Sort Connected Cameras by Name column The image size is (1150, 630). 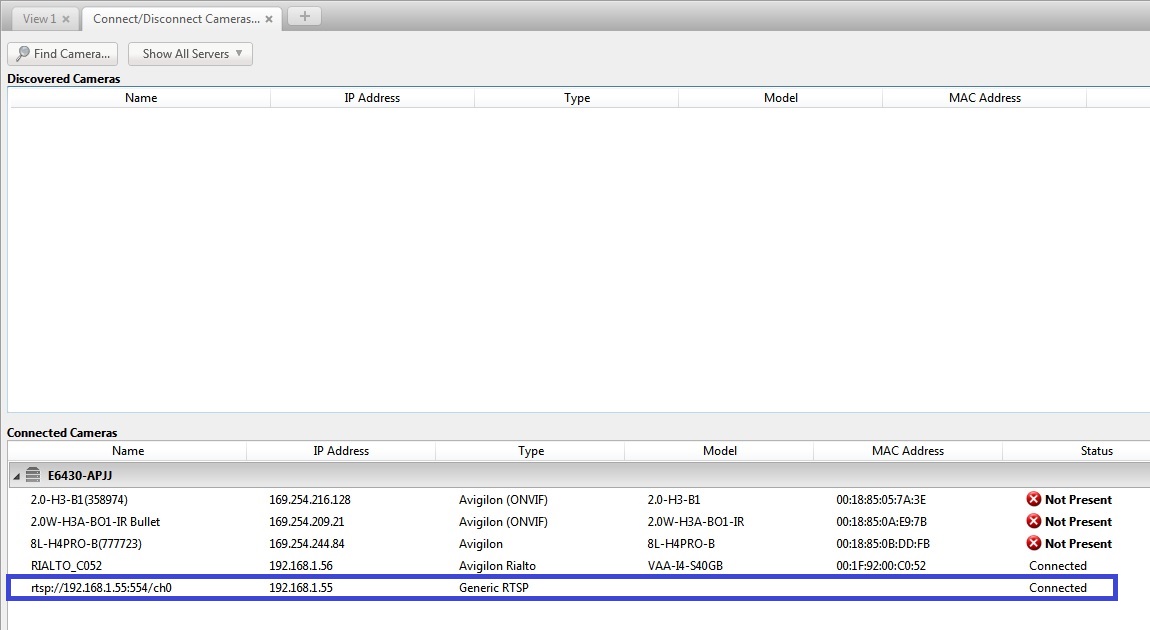click(128, 451)
